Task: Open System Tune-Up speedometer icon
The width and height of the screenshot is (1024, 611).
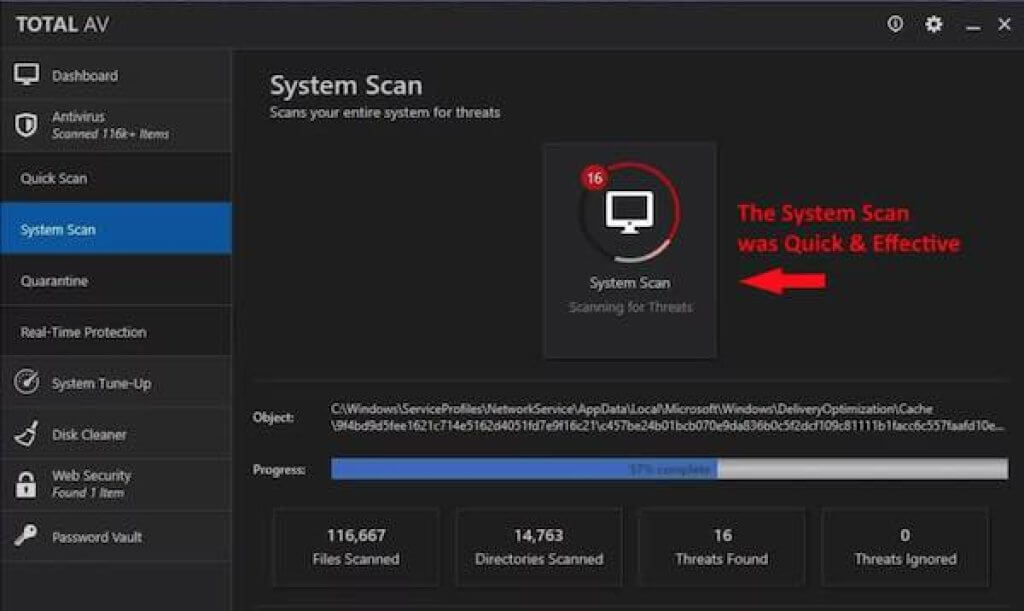Action: pos(27,383)
